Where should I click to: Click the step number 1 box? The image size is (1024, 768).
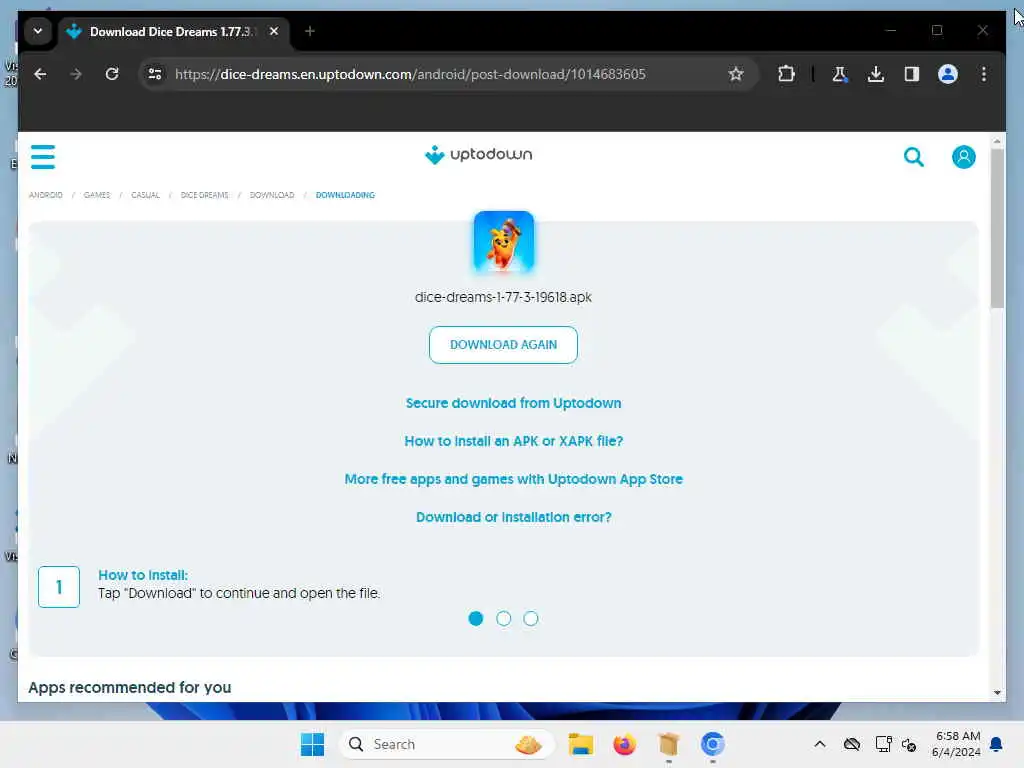59,586
